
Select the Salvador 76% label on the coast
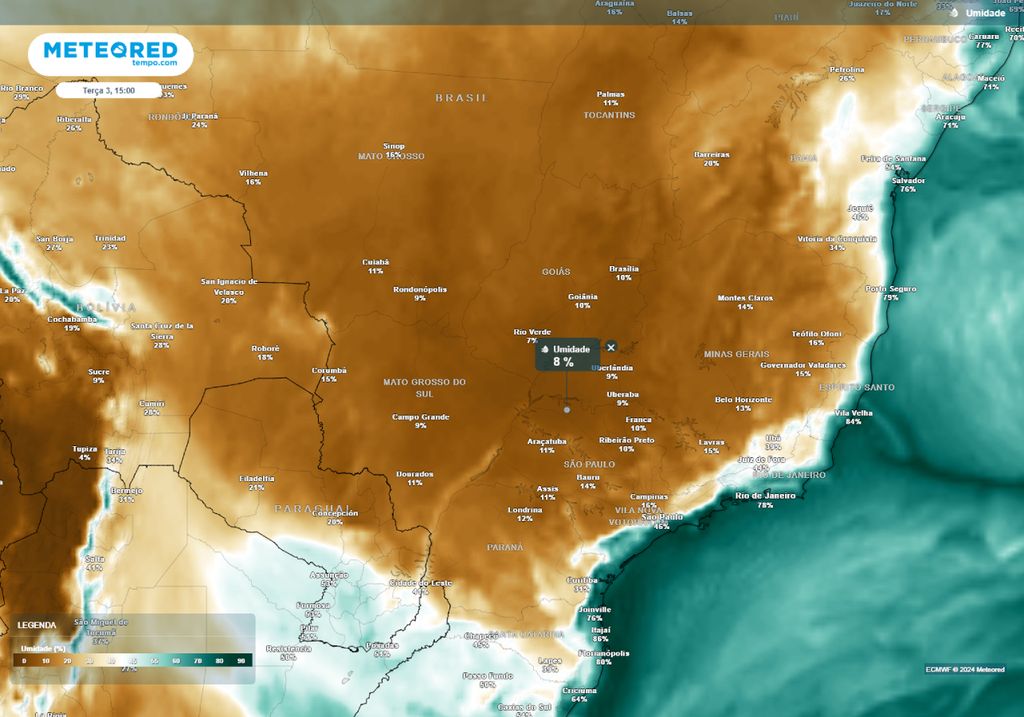point(907,184)
